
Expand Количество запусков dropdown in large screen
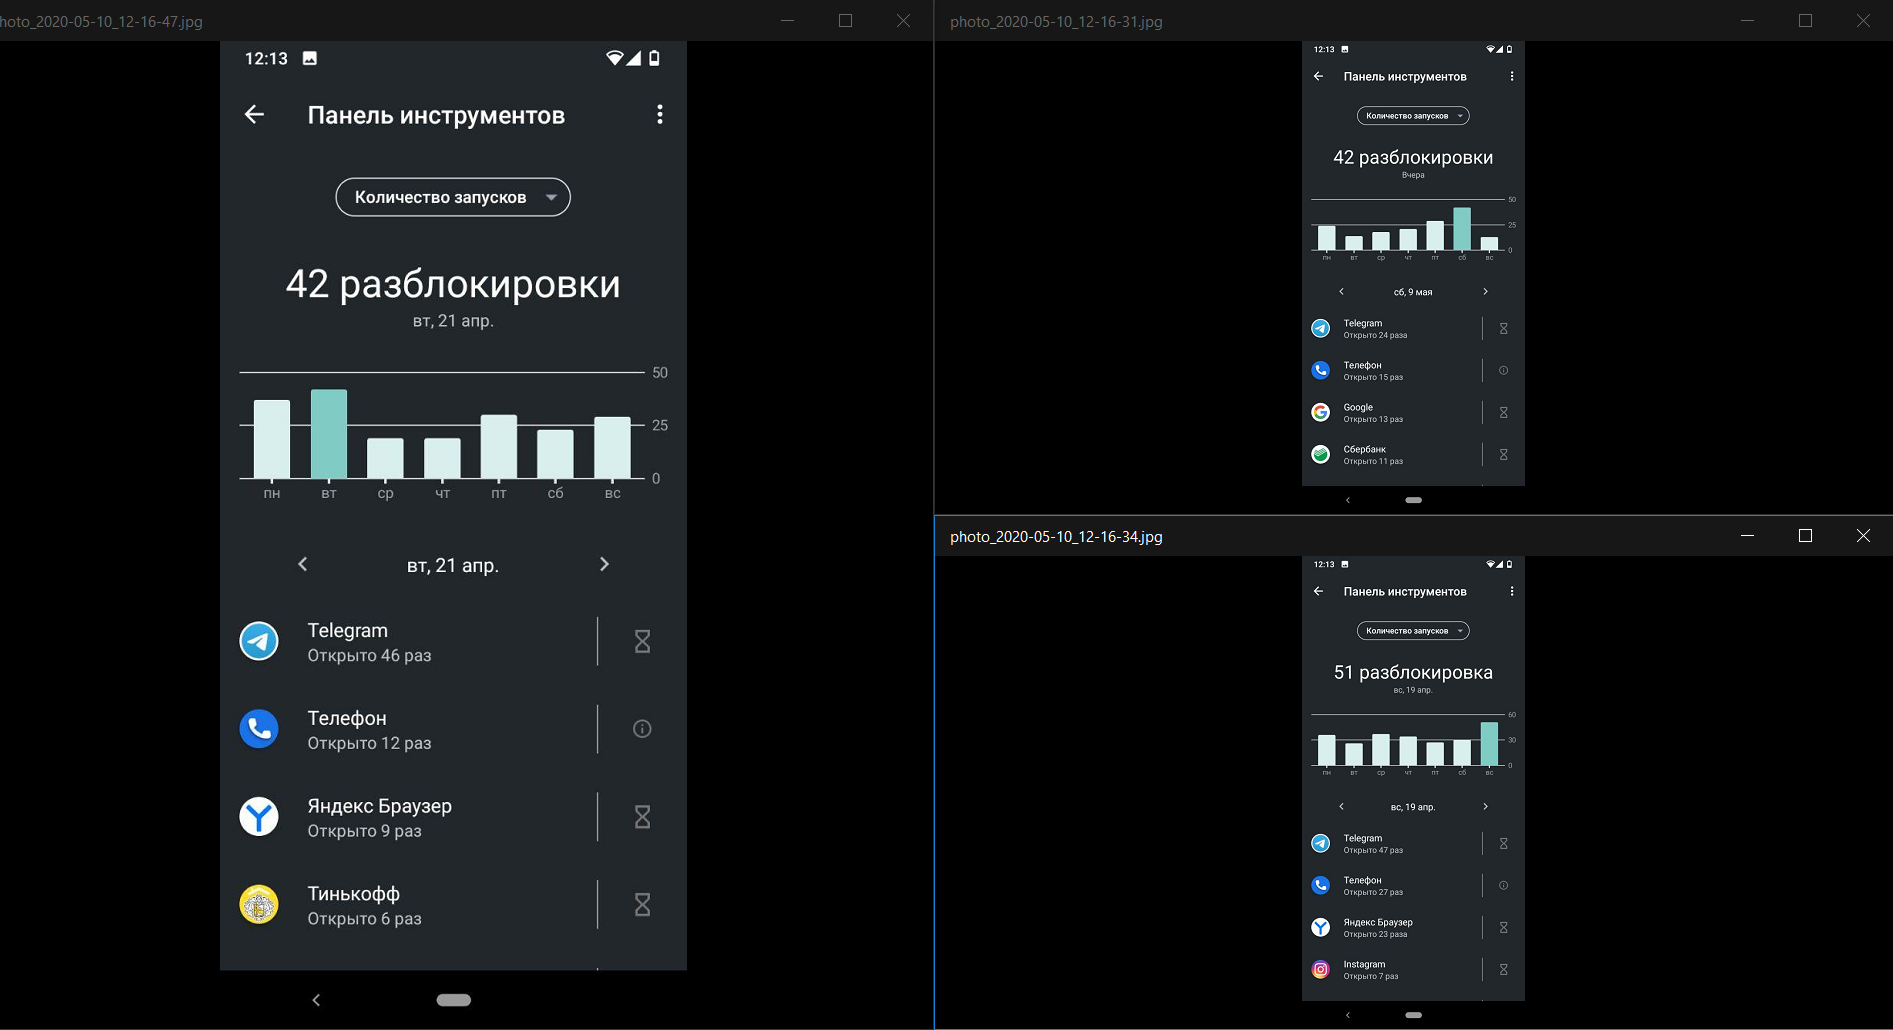[x=453, y=197]
